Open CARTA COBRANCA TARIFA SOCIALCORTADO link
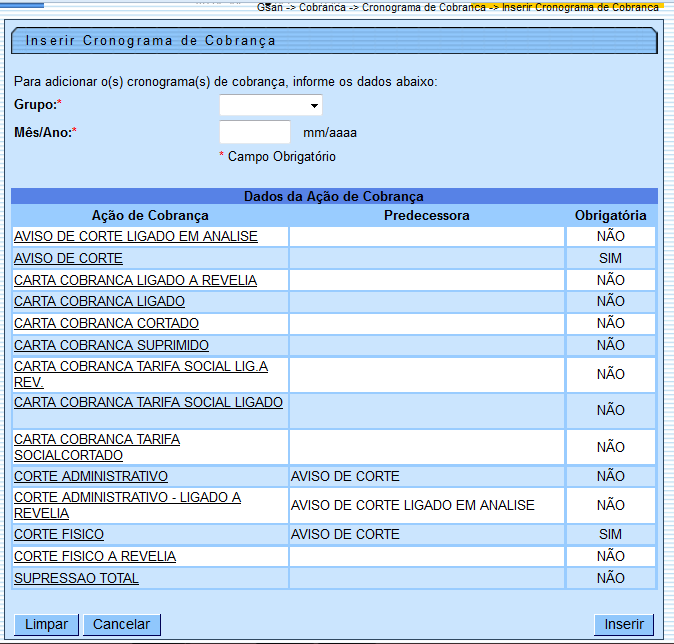Screen dimensions: 674x644 coord(97,439)
